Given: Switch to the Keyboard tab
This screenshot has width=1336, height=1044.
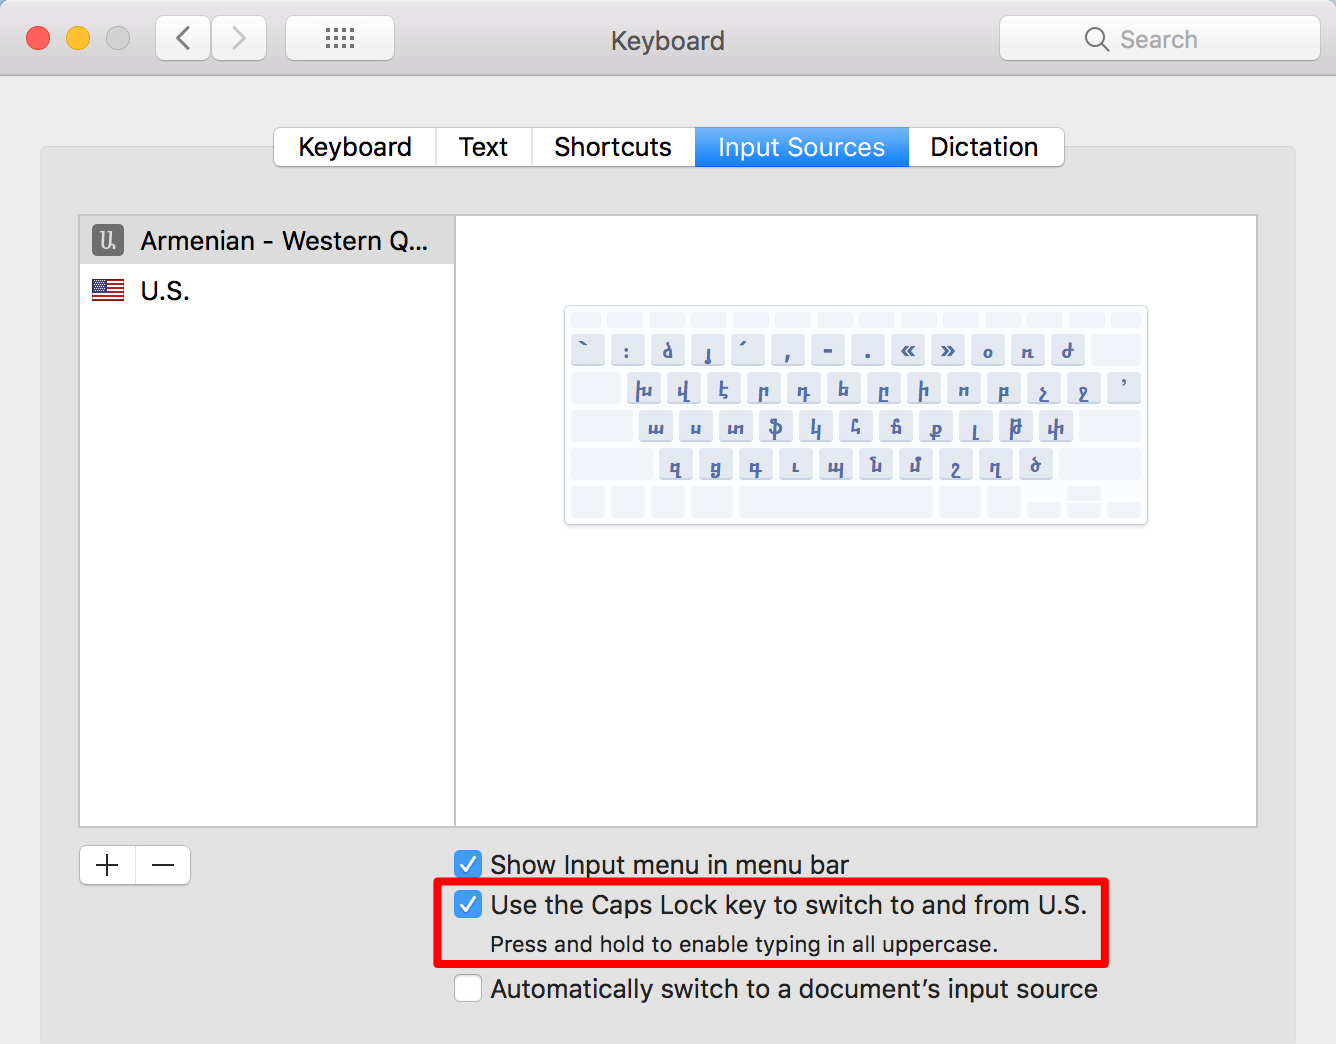Looking at the screenshot, I should coord(355,147).
